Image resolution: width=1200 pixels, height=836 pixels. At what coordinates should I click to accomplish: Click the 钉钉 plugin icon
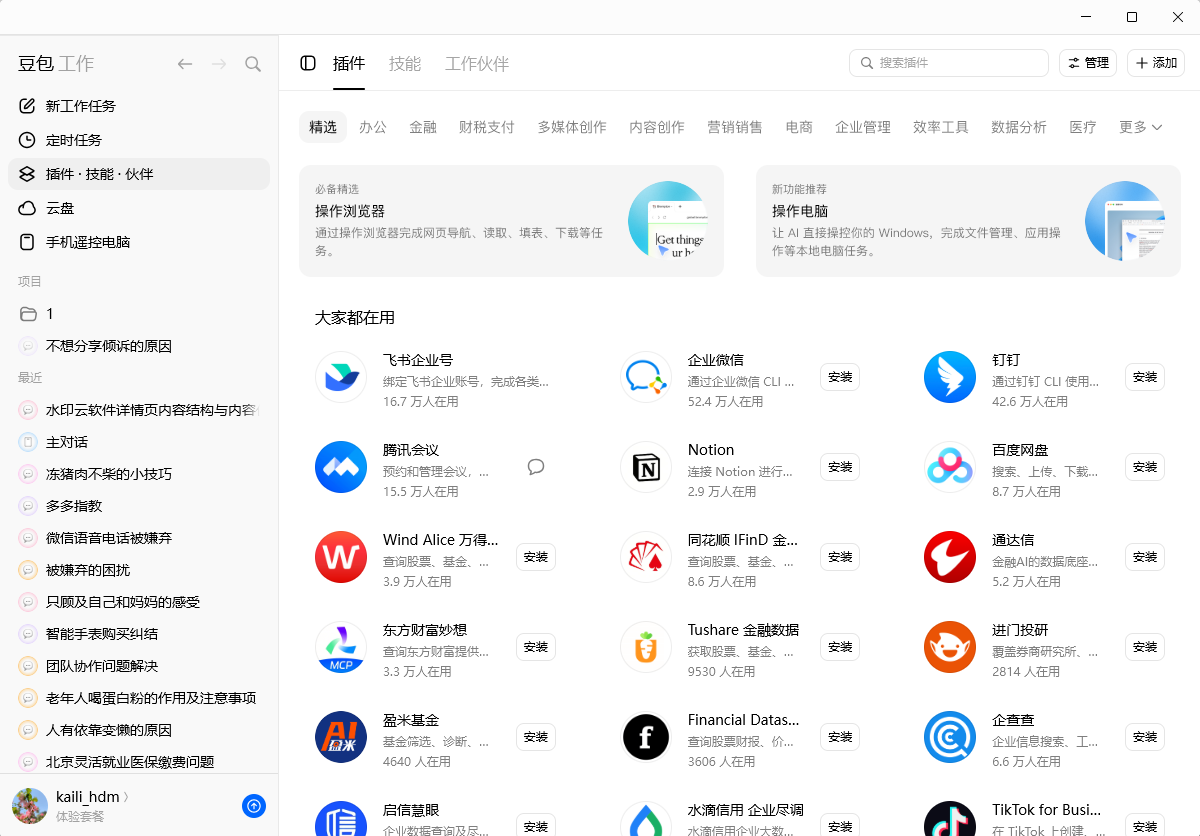point(950,377)
